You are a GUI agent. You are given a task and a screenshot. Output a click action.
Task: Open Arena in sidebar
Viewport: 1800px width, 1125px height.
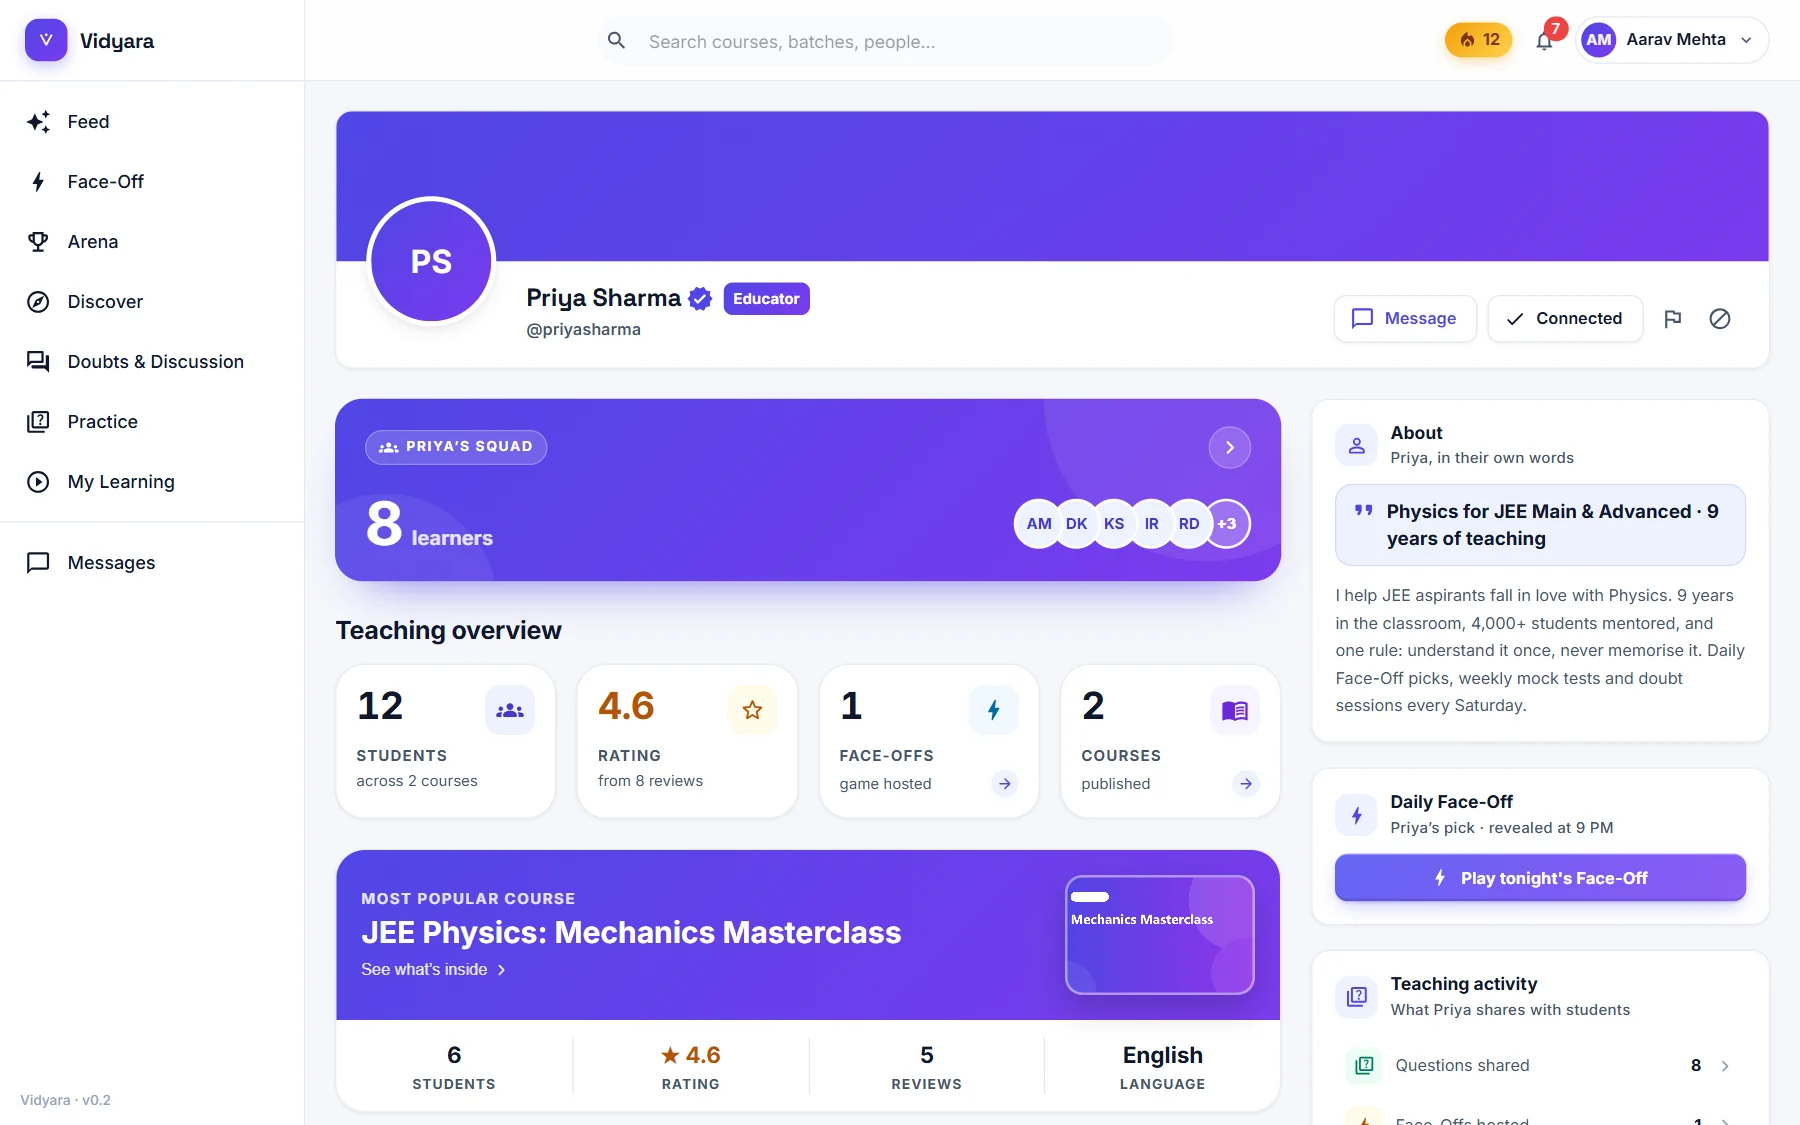(x=152, y=242)
